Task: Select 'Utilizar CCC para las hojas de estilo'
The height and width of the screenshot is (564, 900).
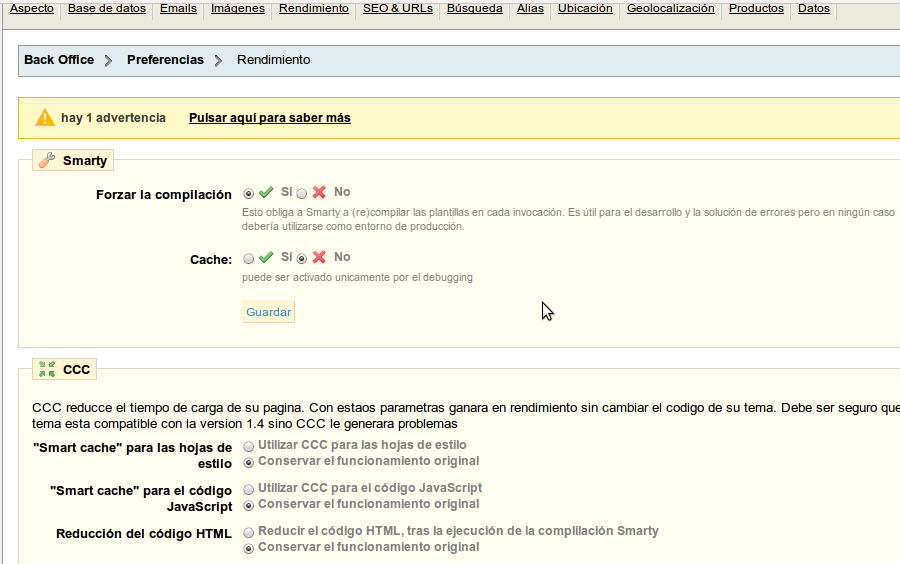Action: [x=249, y=446]
